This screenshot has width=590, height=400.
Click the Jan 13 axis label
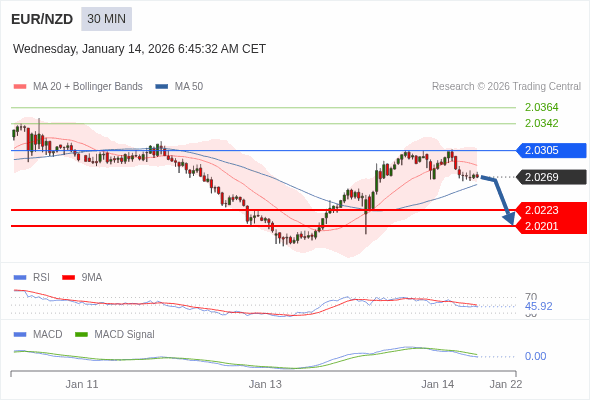pyautogui.click(x=265, y=385)
